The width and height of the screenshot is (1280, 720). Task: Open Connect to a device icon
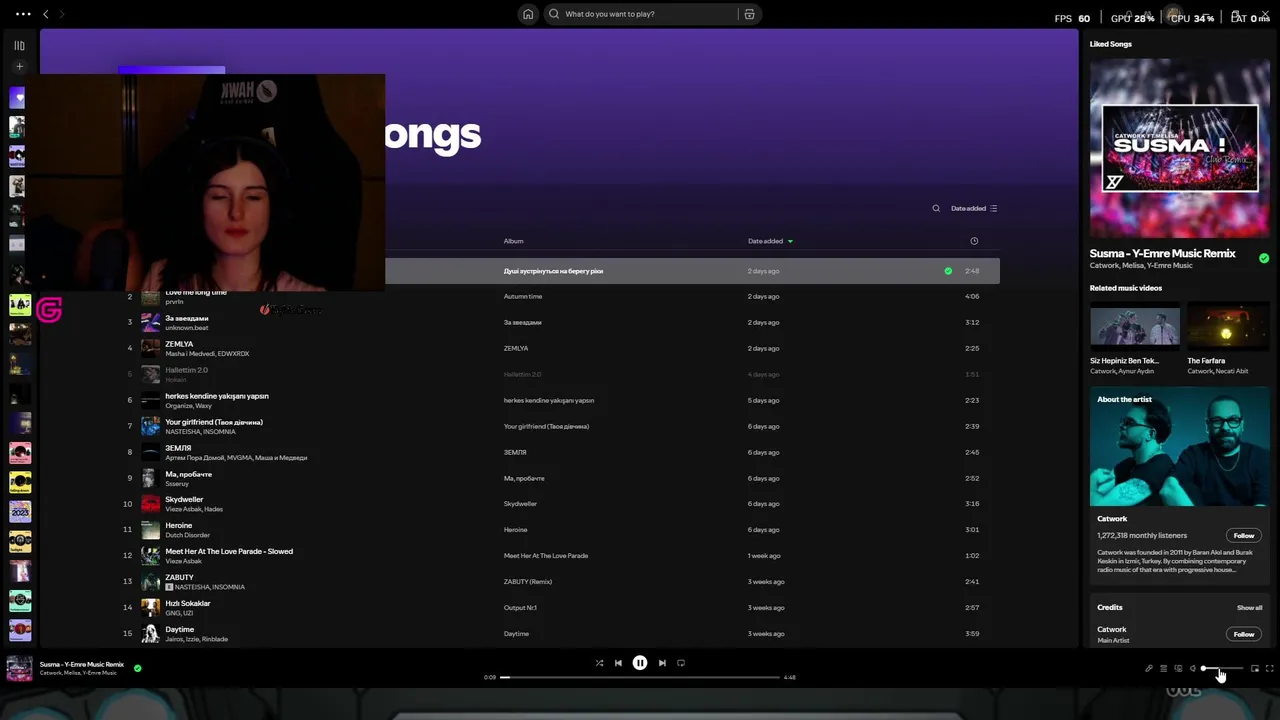1178,668
